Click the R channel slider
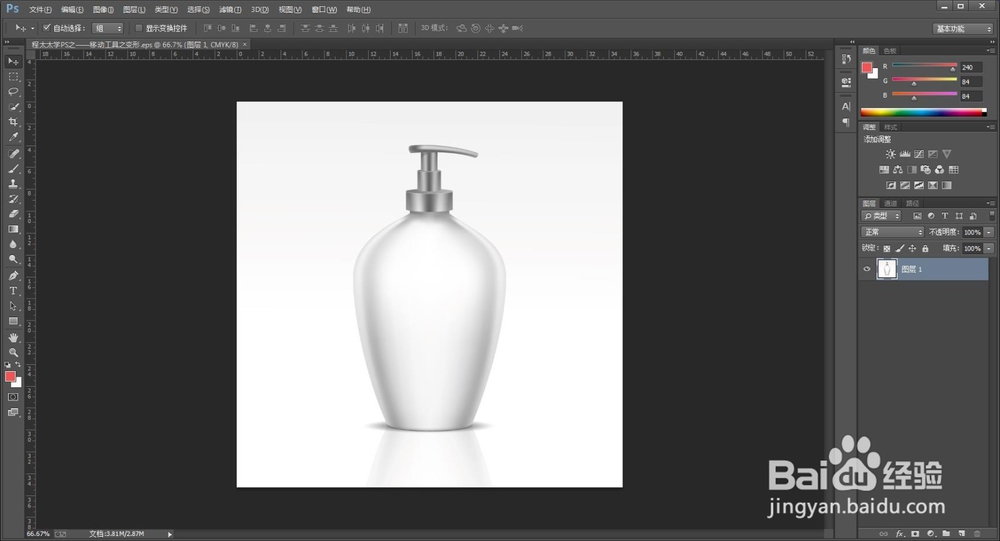Viewport: 1000px width, 541px height. (x=924, y=66)
